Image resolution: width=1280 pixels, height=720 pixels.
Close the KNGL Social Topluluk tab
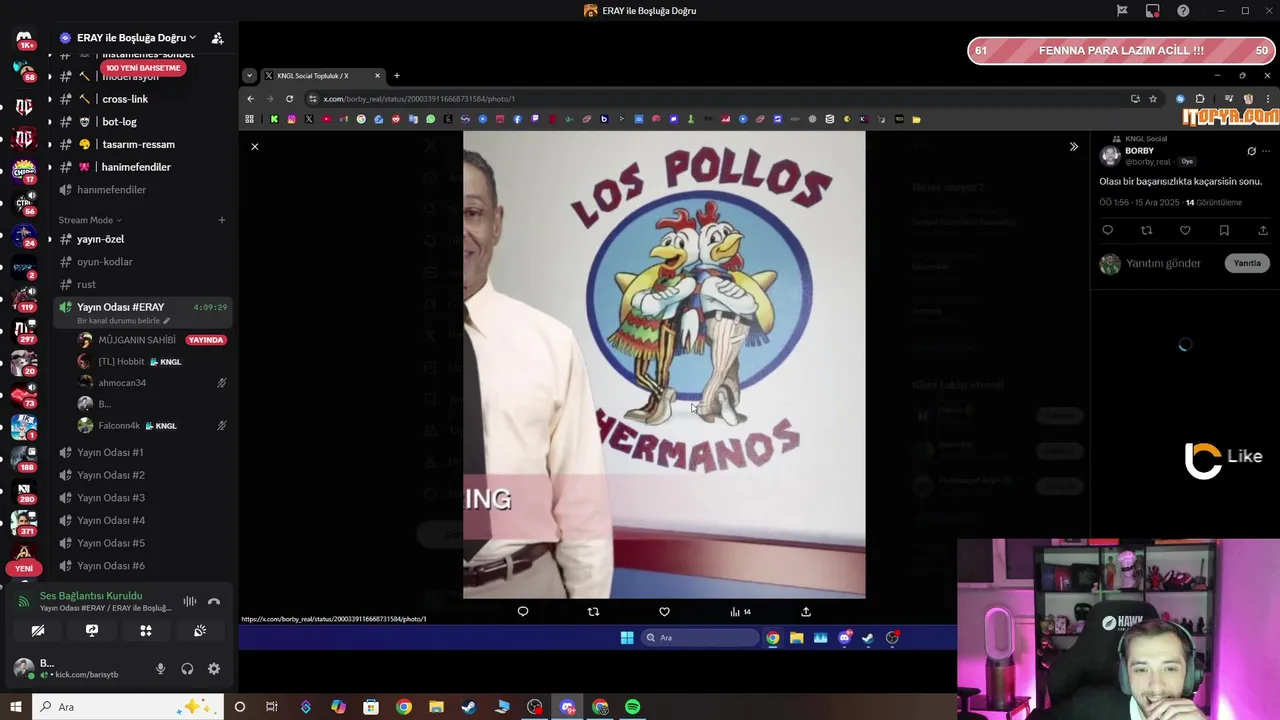(377, 76)
